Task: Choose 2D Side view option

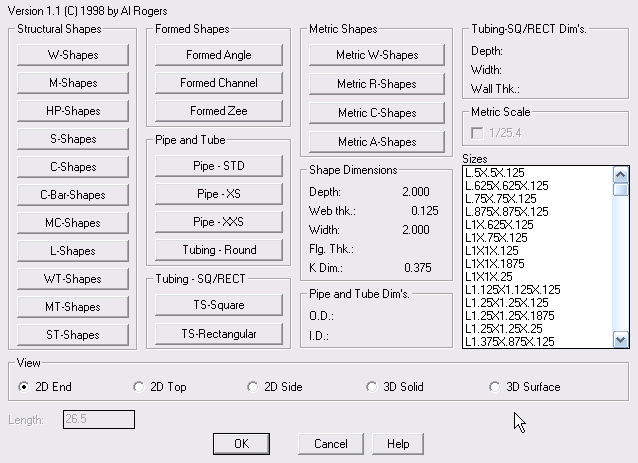Action: click(x=252, y=387)
